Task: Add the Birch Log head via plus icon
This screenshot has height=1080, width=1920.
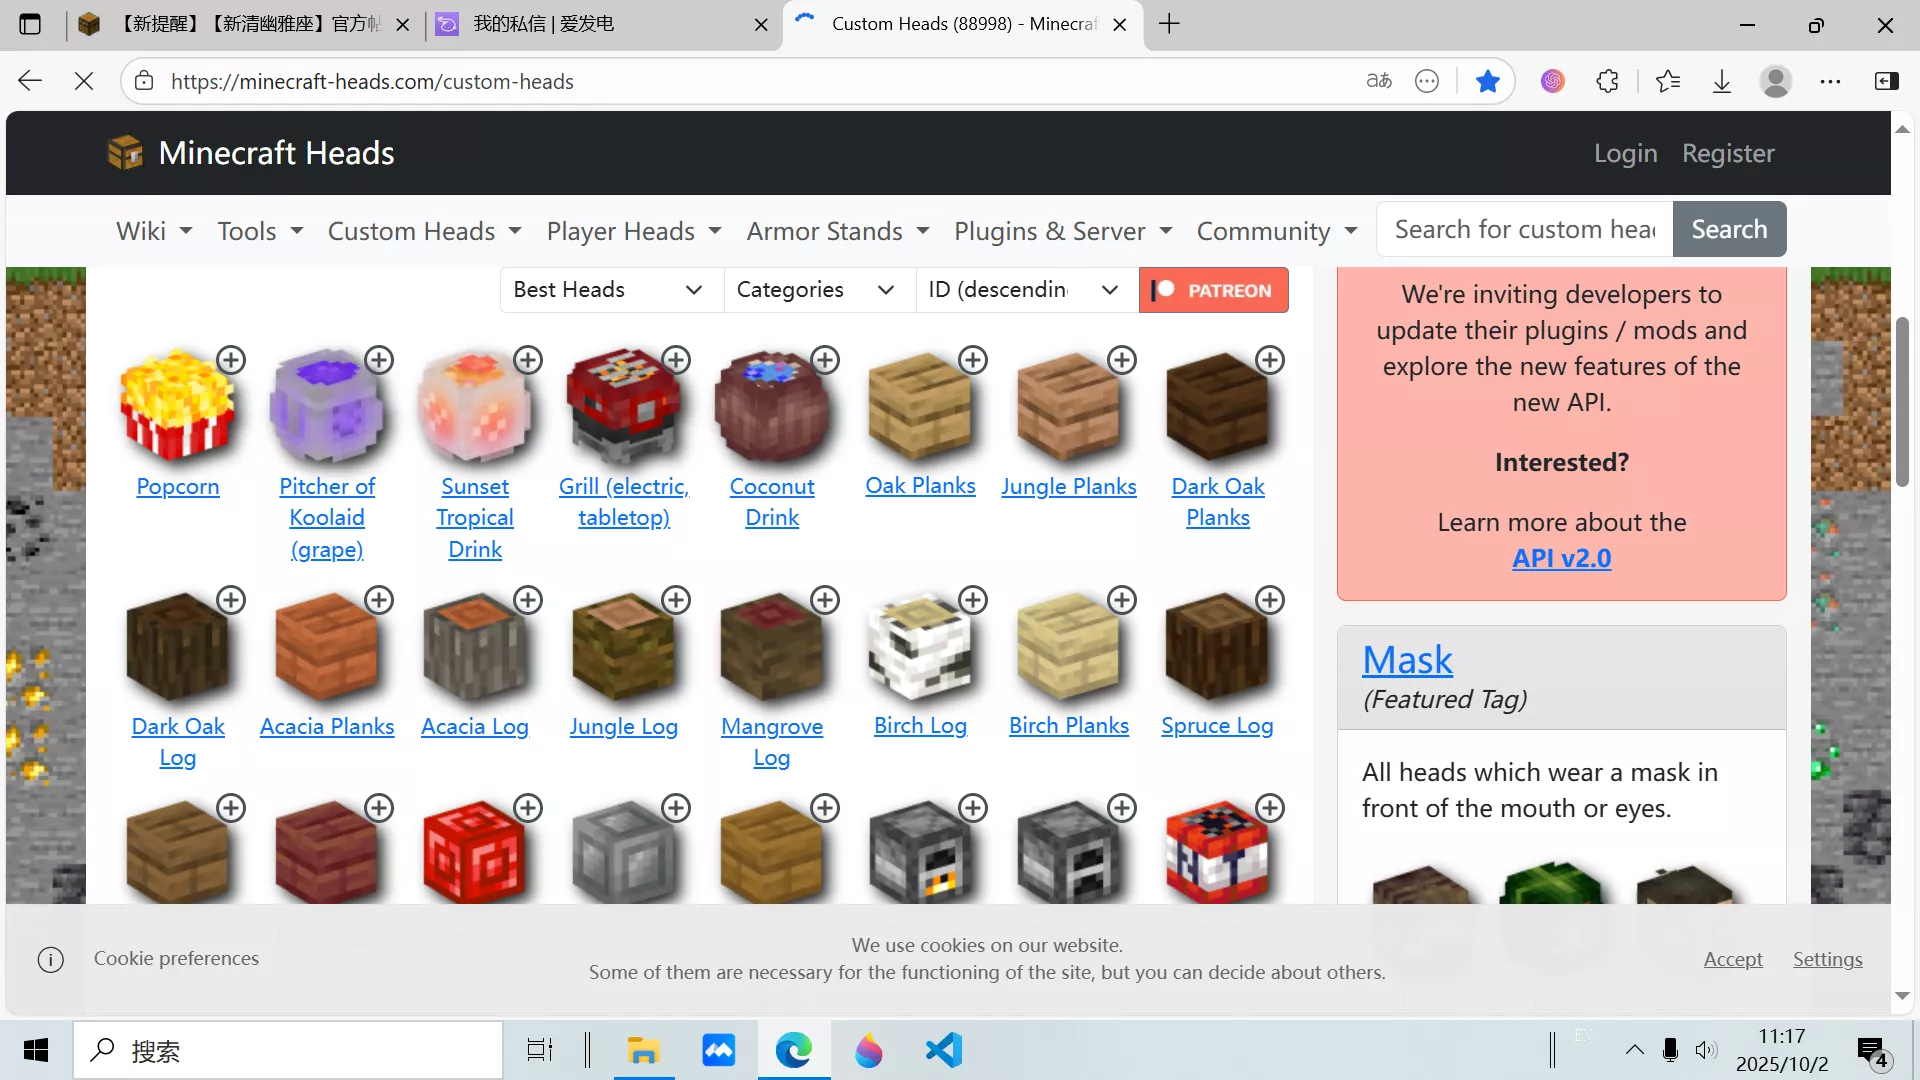Action: 973,600
